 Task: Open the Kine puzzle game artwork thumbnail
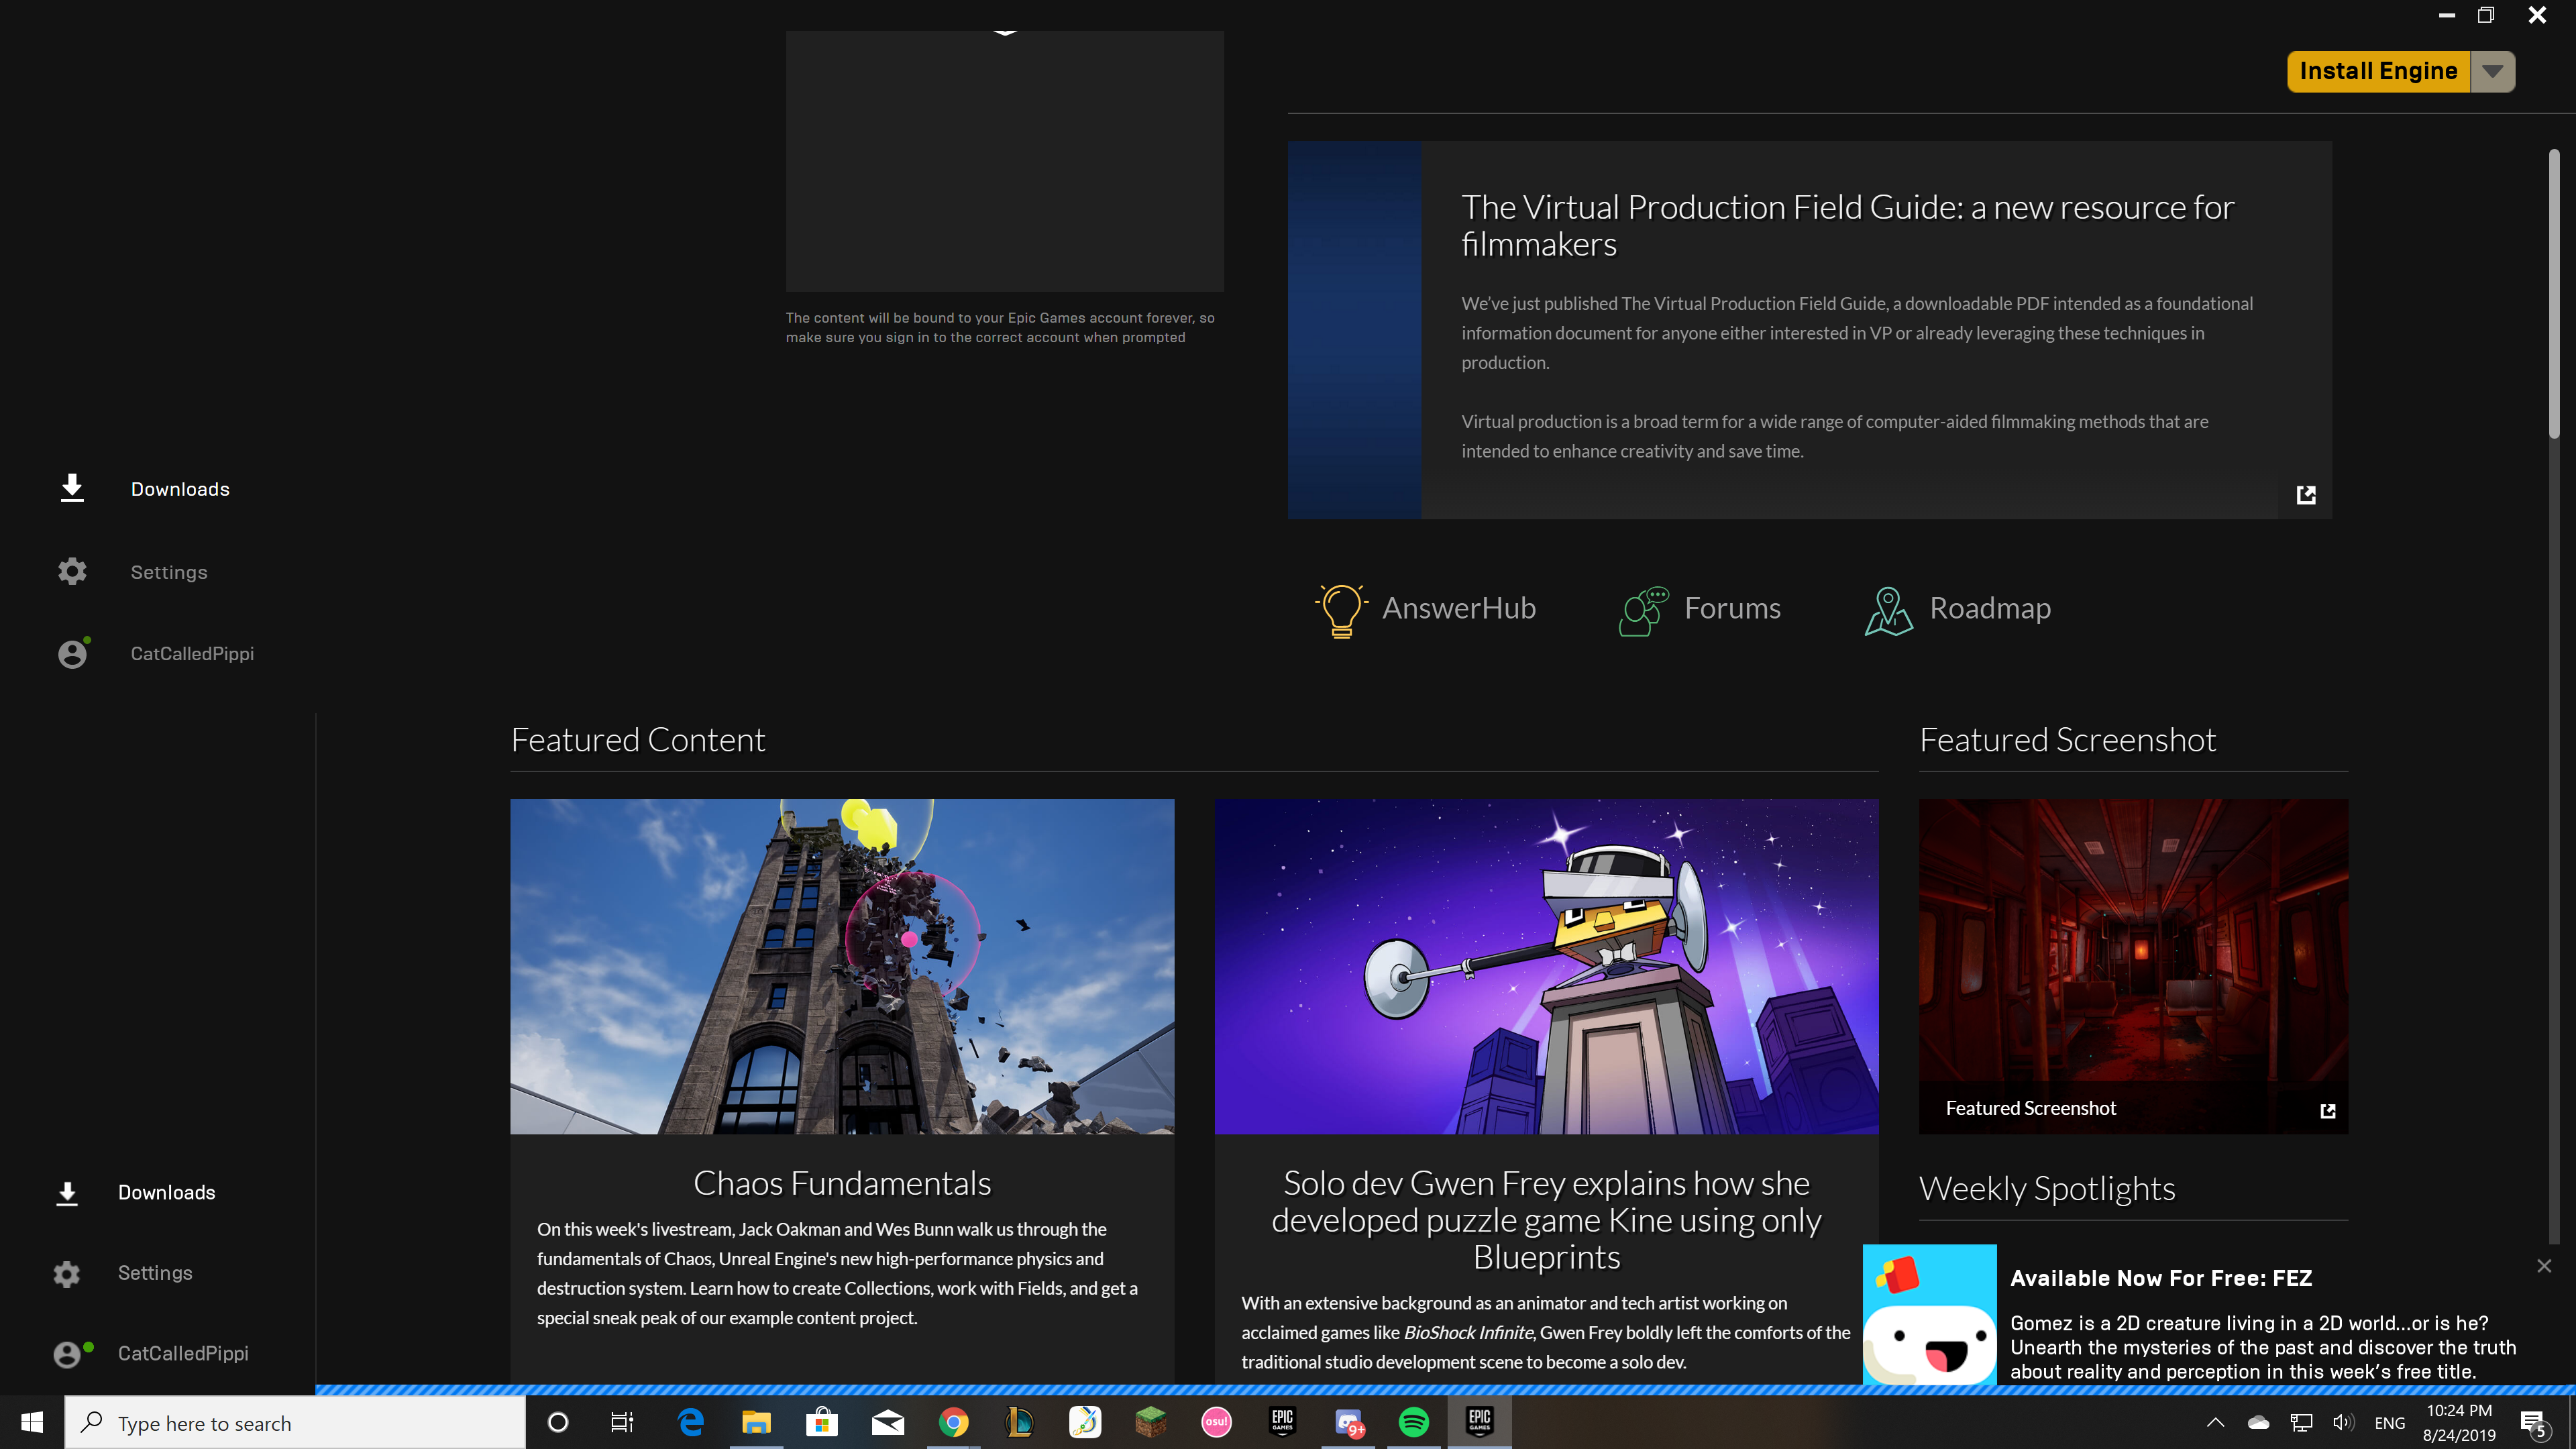point(1546,966)
